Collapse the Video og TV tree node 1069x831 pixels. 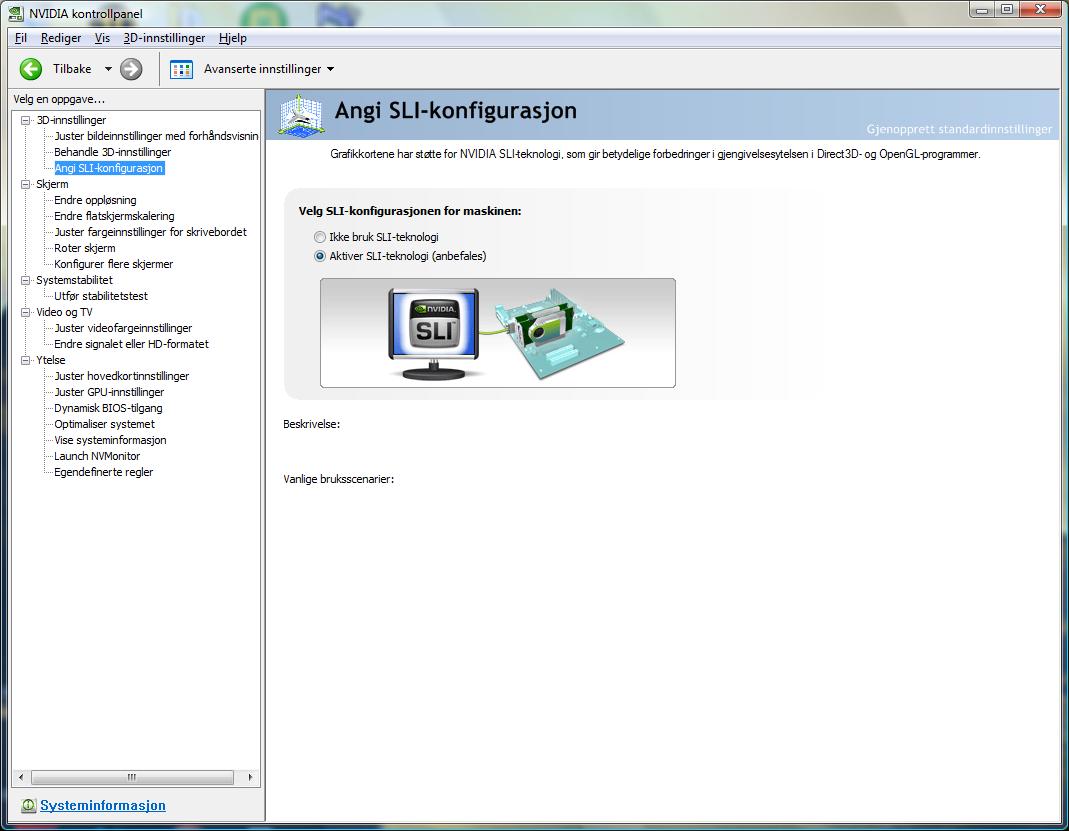click(26, 312)
